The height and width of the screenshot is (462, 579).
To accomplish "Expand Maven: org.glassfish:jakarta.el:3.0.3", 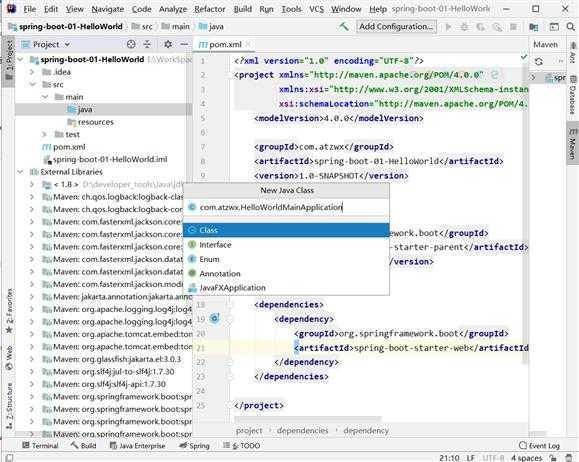I will (32, 359).
